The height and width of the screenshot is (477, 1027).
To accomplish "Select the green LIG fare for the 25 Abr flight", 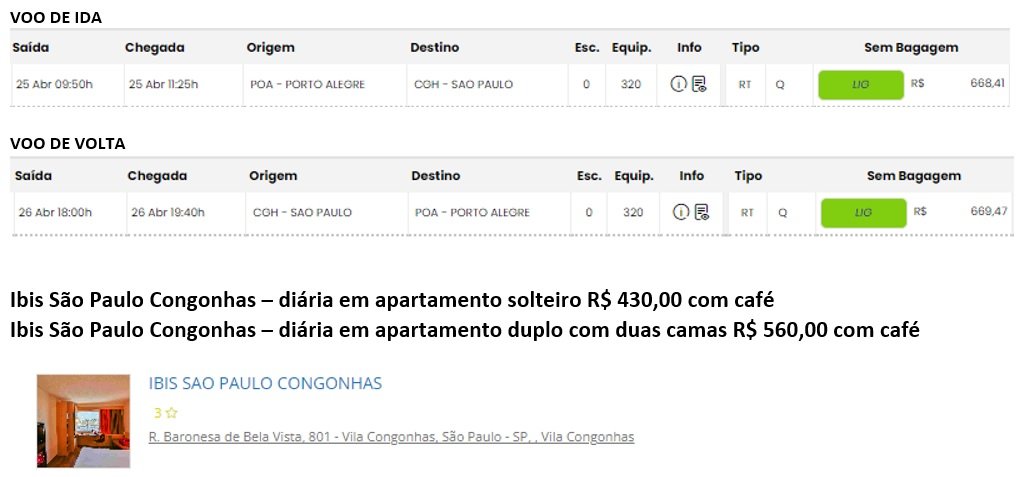I will click(x=860, y=85).
